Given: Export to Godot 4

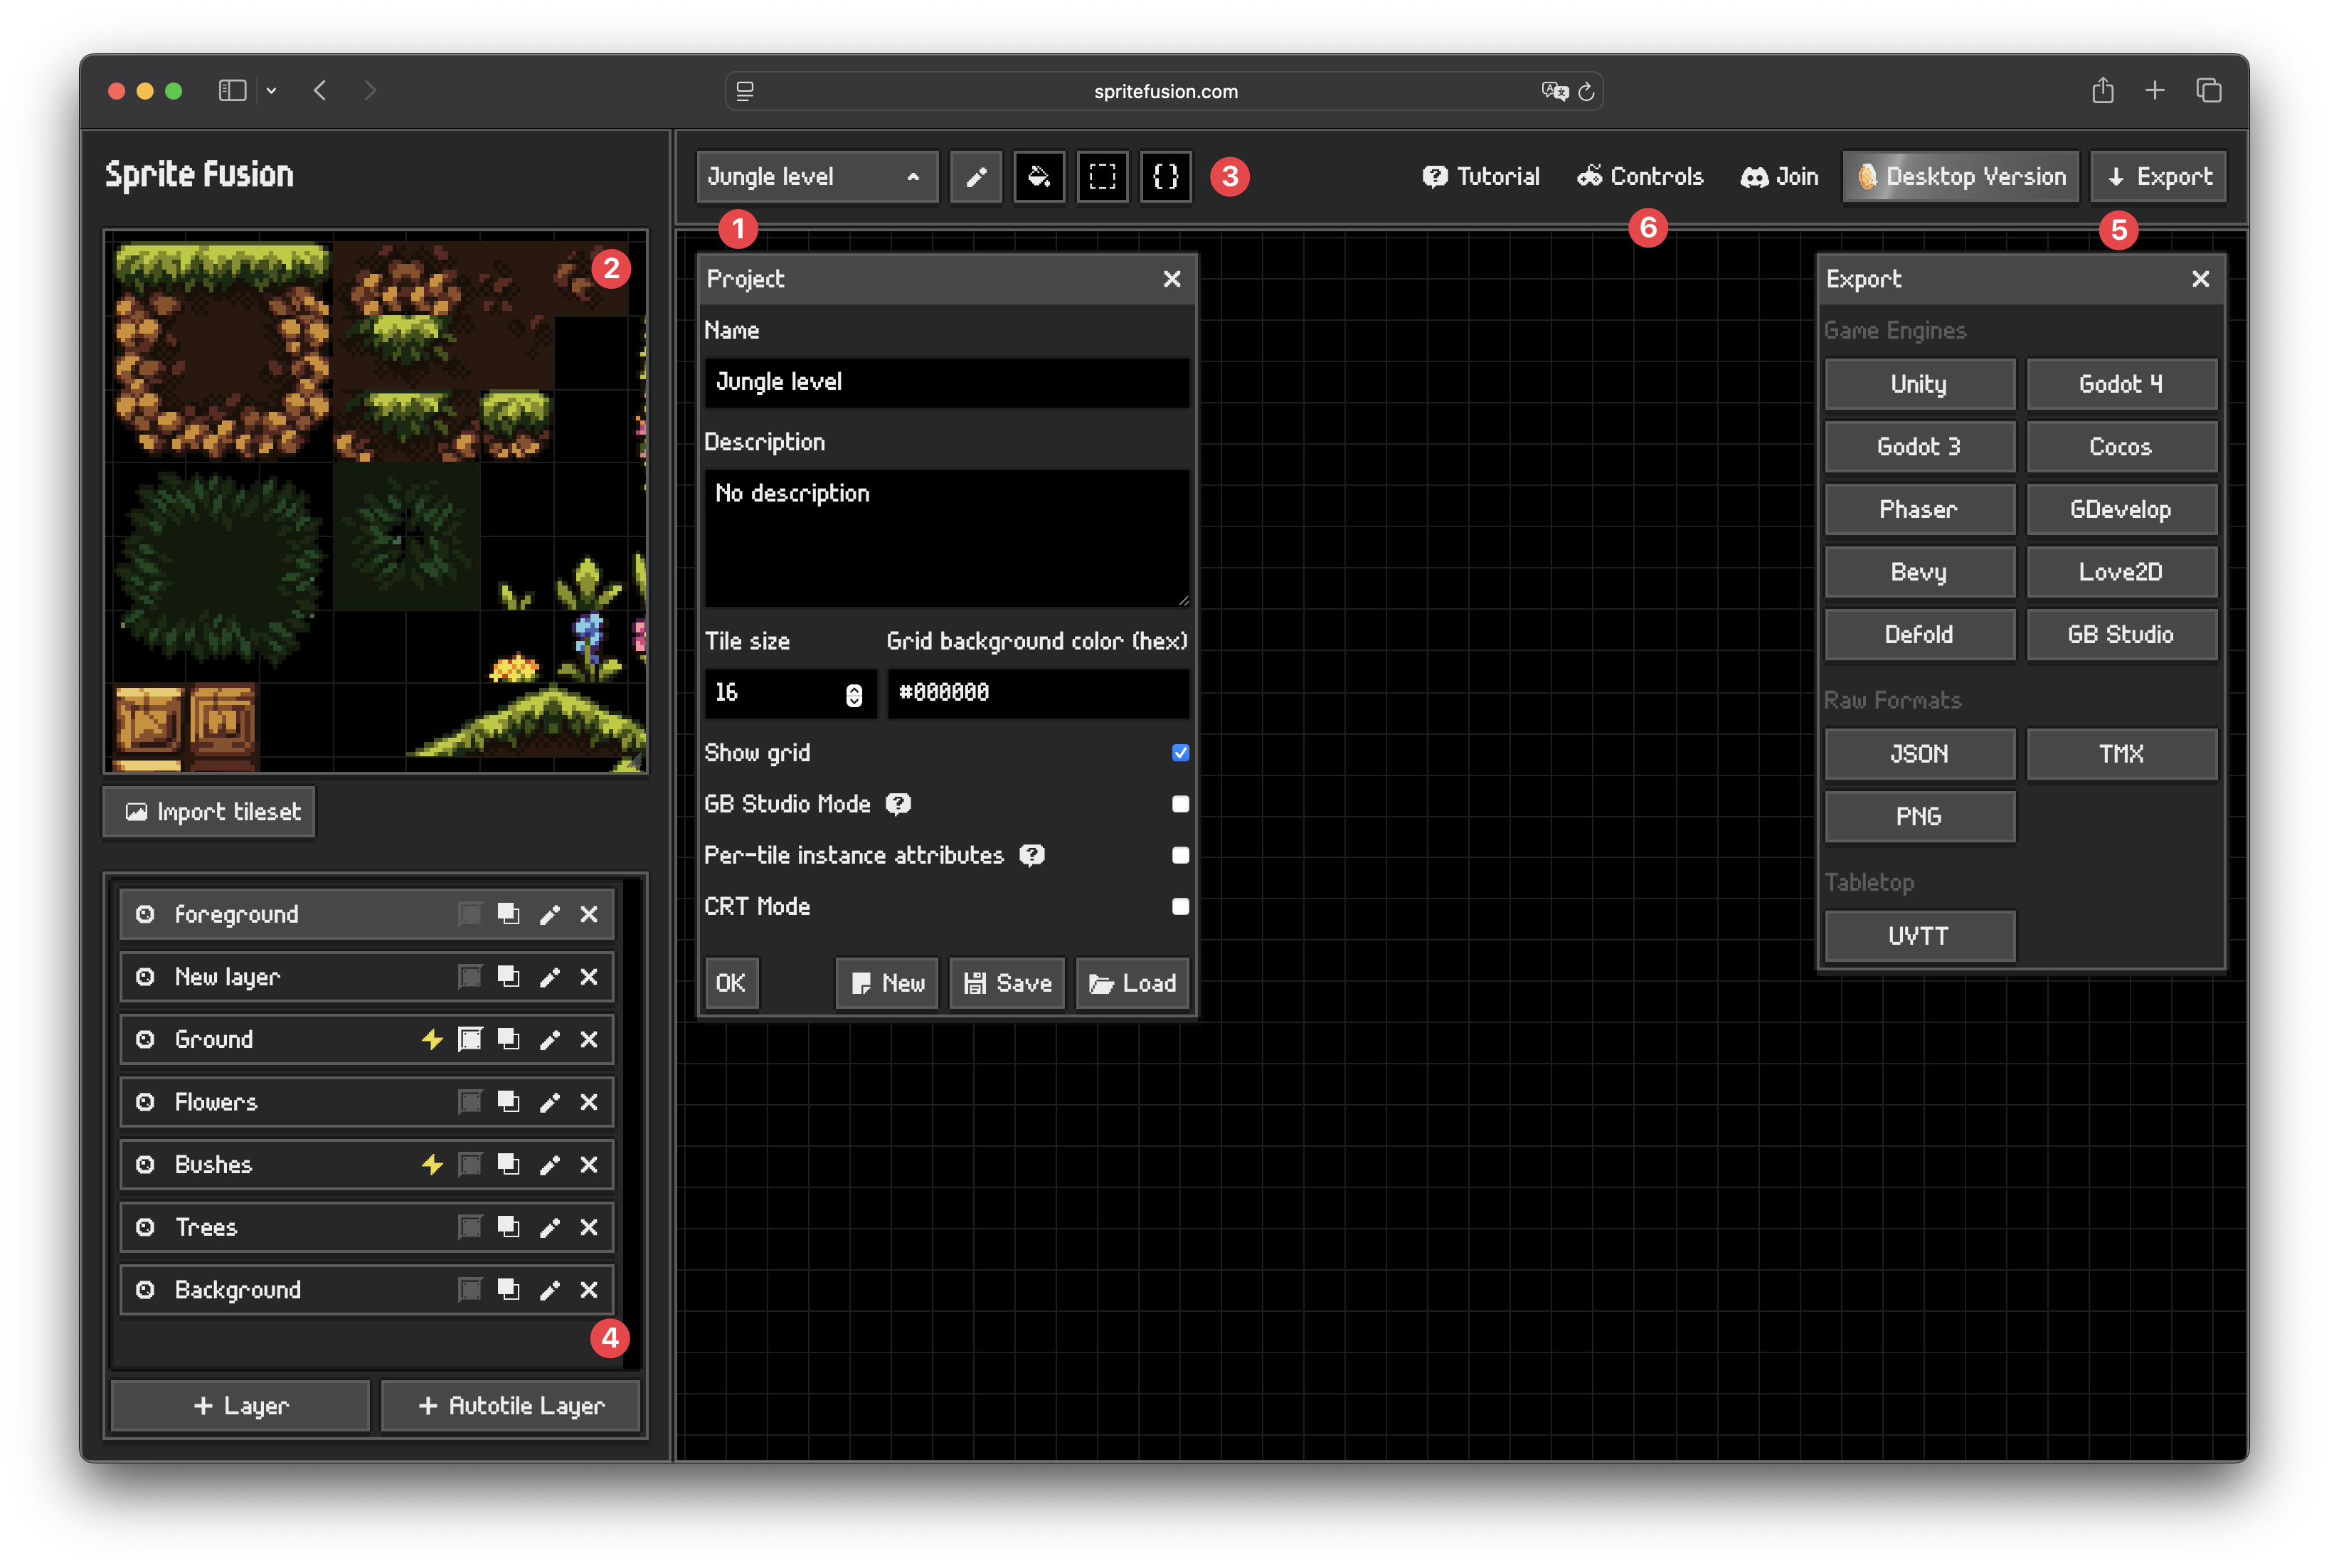Looking at the screenshot, I should [x=2121, y=384].
